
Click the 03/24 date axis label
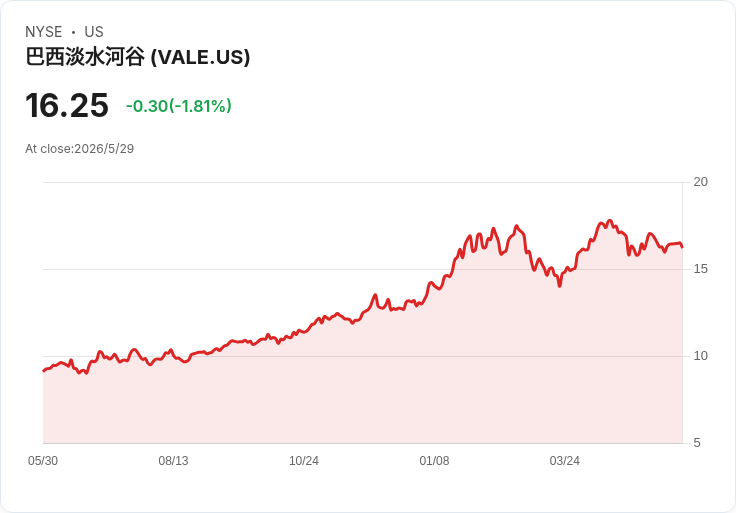pyautogui.click(x=565, y=461)
